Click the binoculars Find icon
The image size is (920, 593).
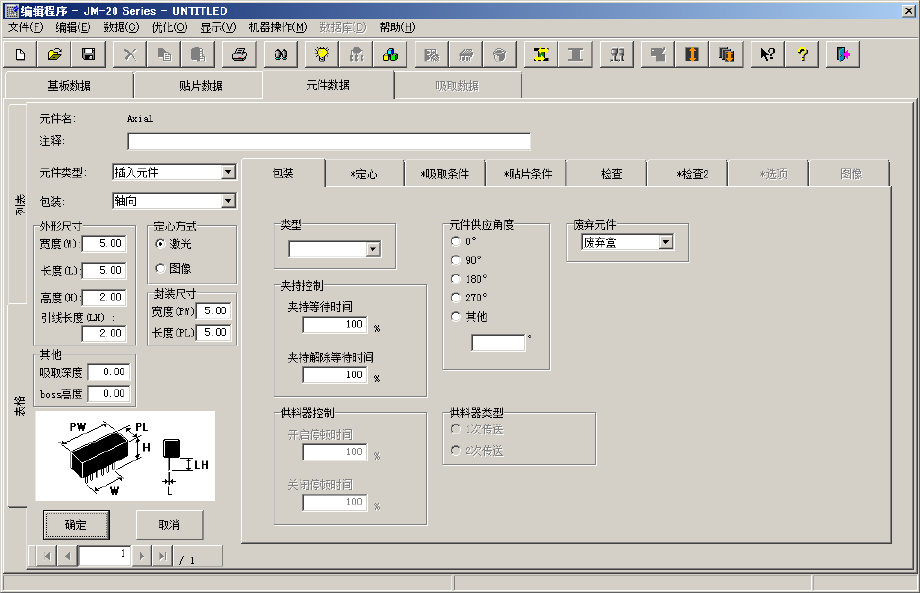(x=282, y=54)
